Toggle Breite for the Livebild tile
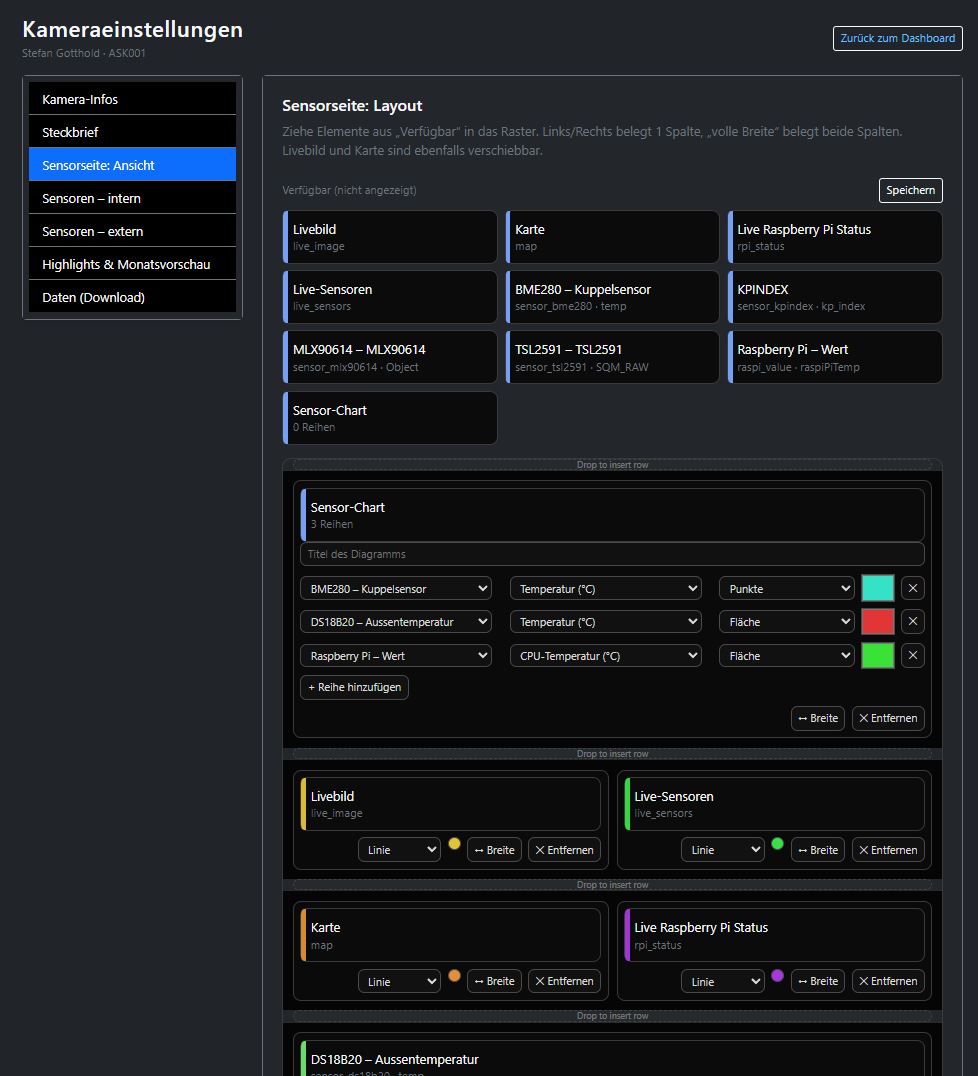 [x=494, y=850]
